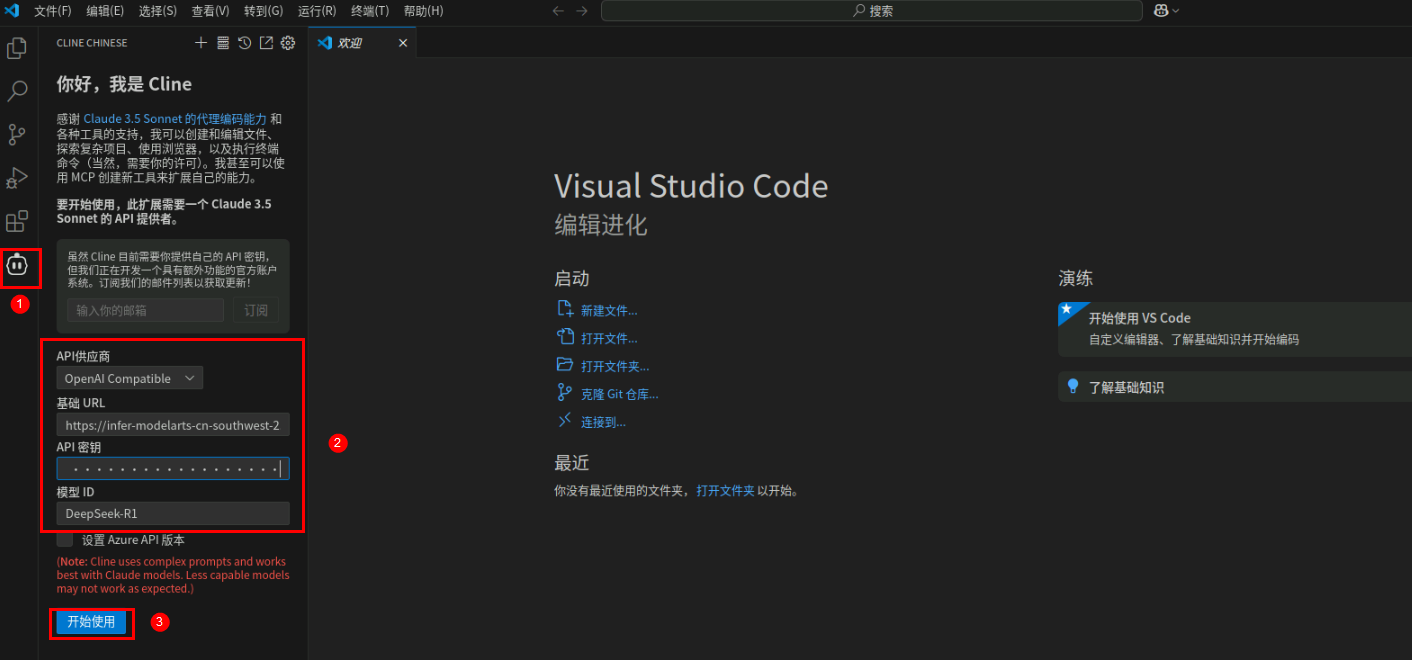Click the plus icon for new Cline task

201,43
